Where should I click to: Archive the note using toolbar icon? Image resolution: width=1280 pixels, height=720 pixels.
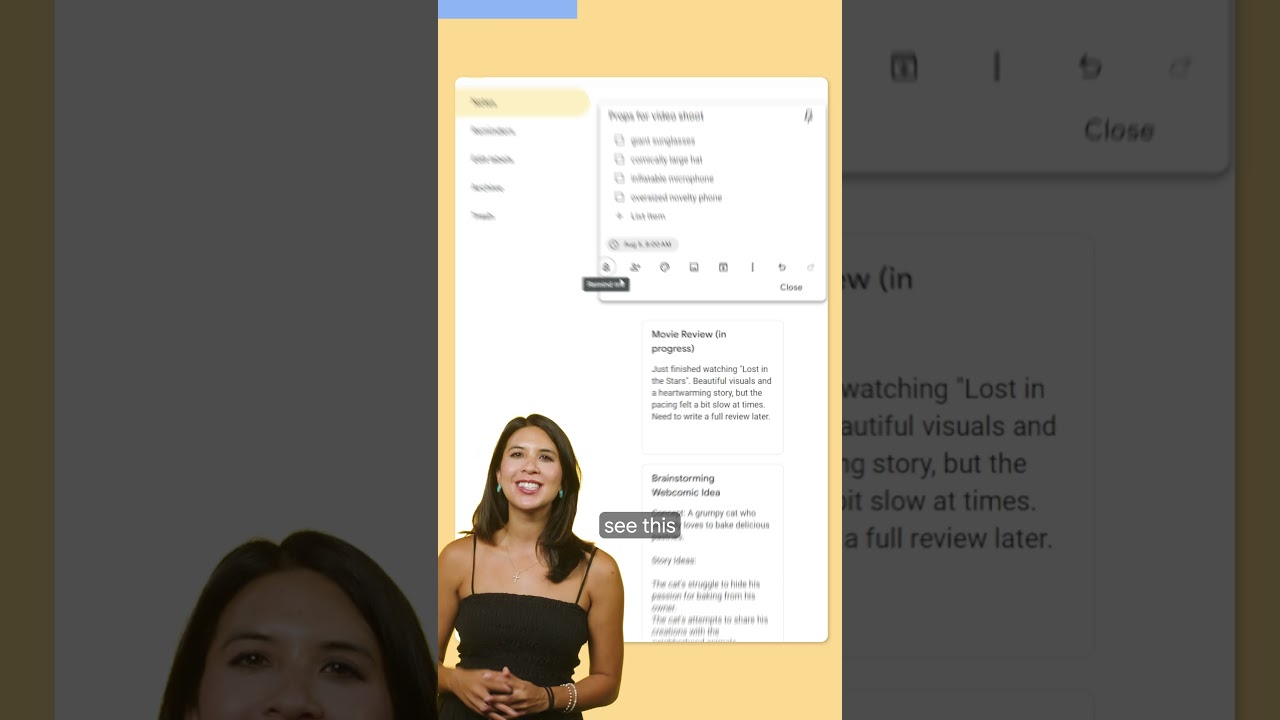click(x=723, y=267)
